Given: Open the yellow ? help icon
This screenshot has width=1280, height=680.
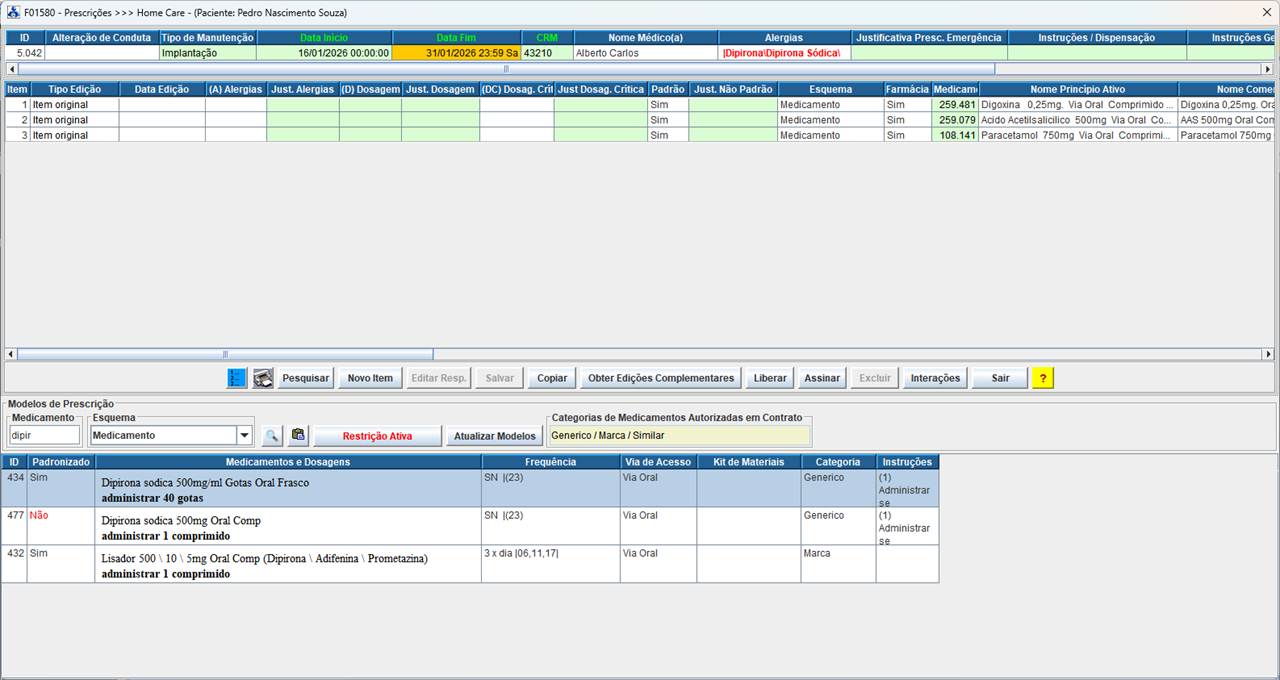Looking at the screenshot, I should point(1043,378).
